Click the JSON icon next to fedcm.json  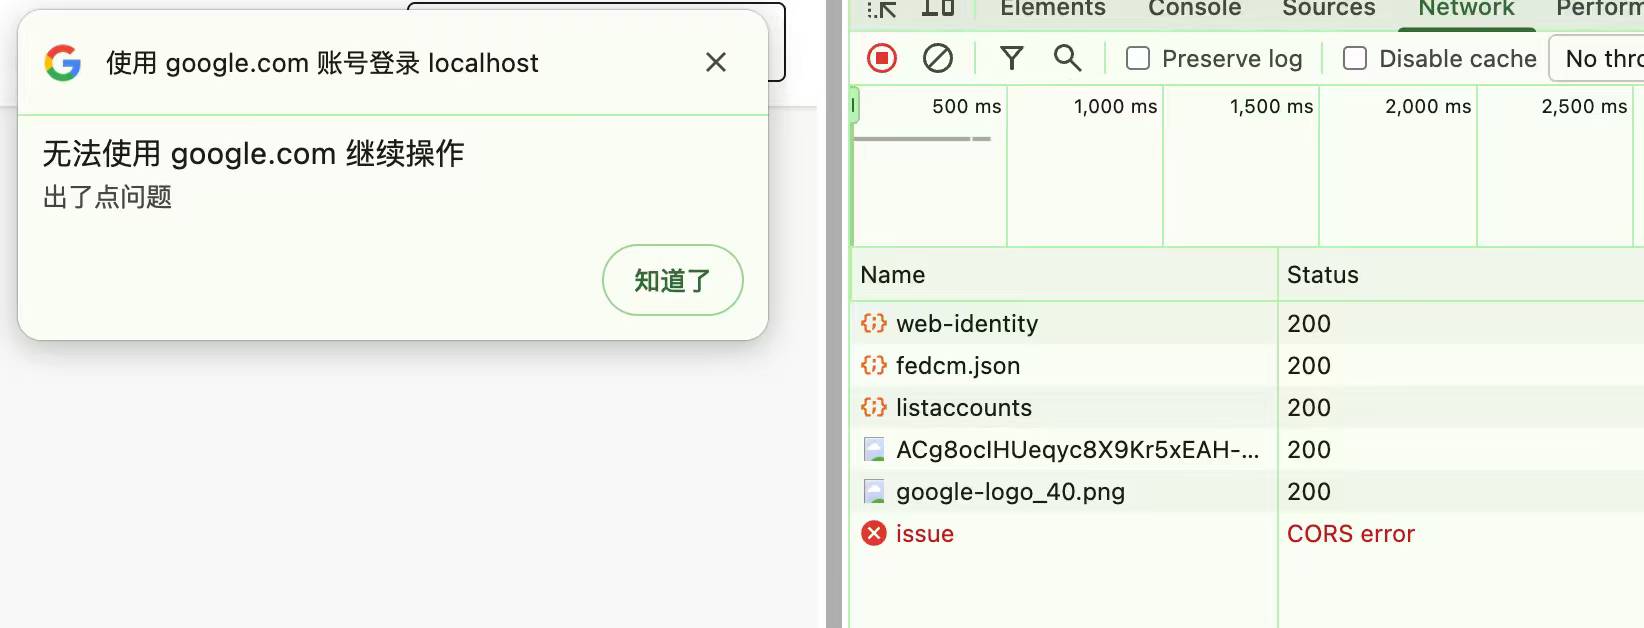coord(874,365)
